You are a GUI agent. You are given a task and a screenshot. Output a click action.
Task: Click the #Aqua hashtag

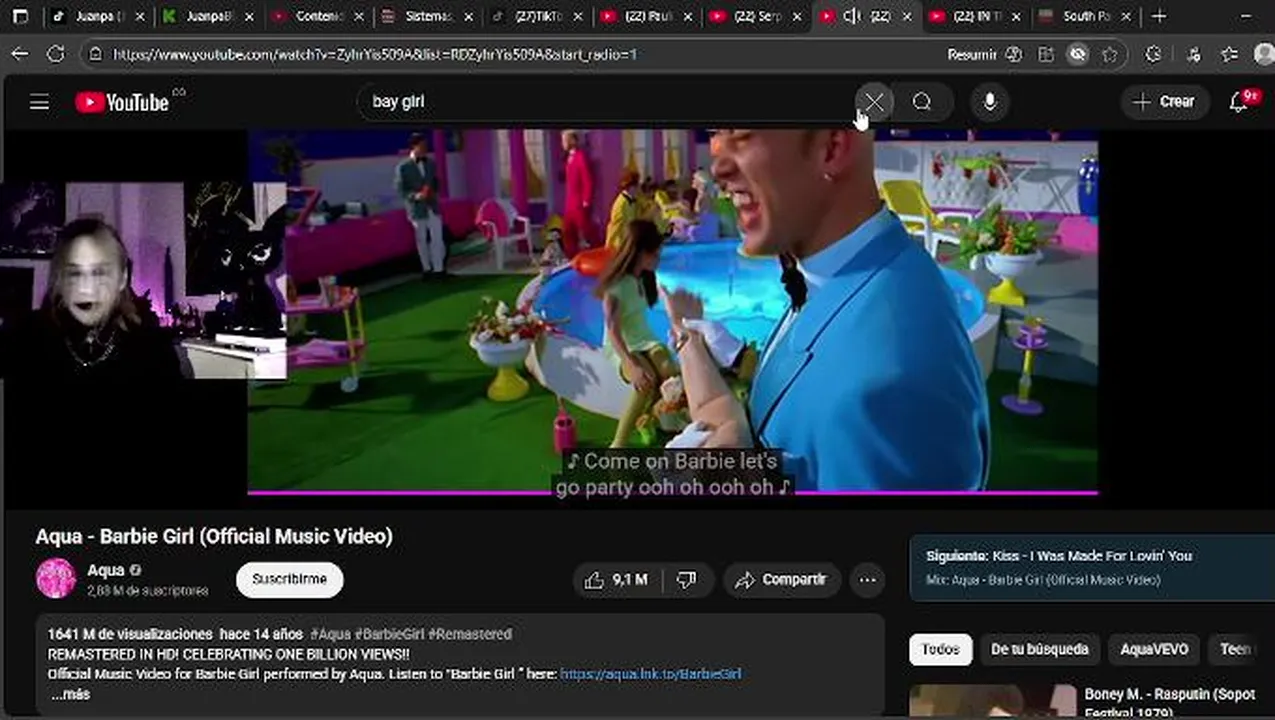[x=330, y=634]
